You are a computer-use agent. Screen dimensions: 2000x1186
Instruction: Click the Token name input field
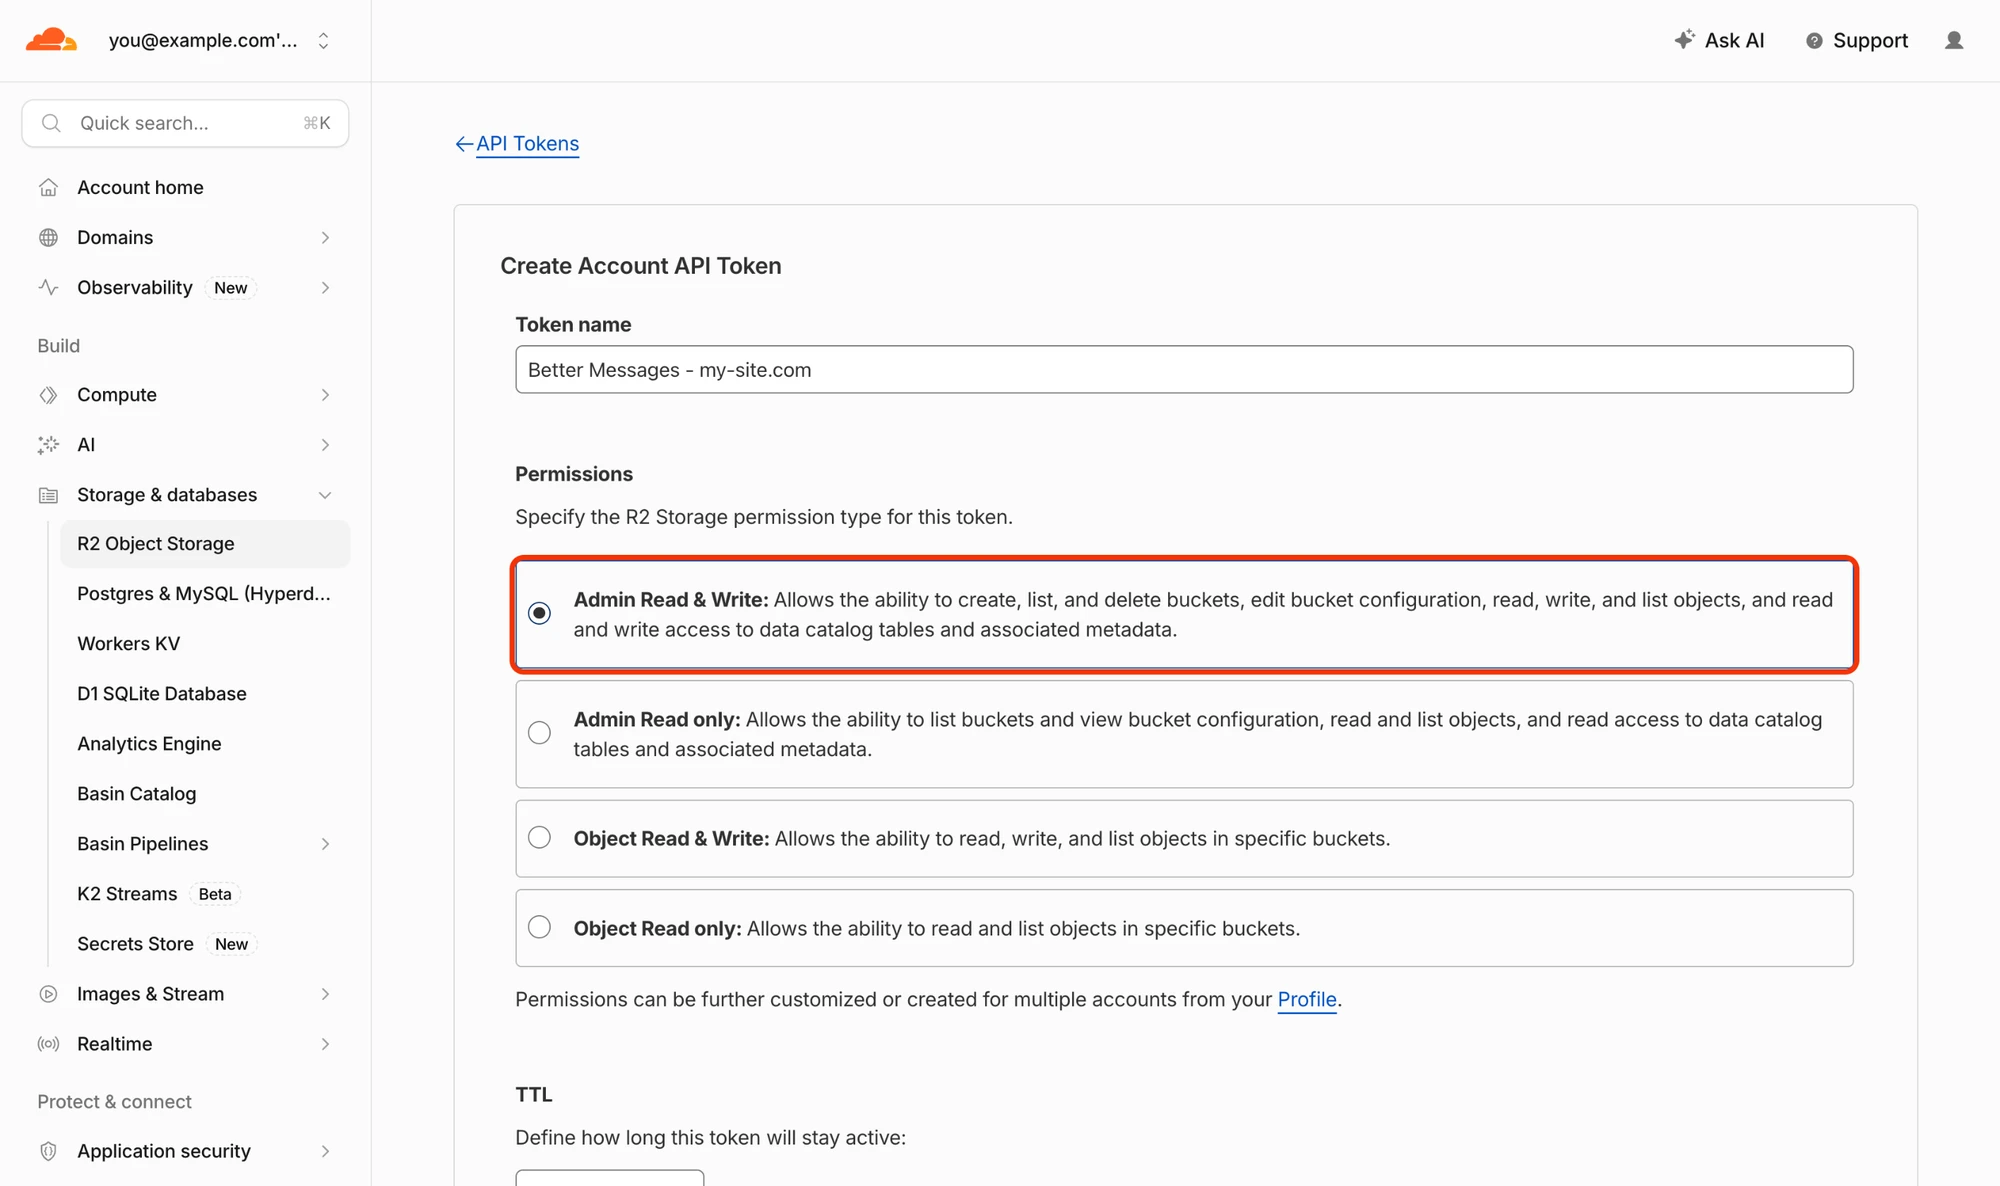(1184, 370)
